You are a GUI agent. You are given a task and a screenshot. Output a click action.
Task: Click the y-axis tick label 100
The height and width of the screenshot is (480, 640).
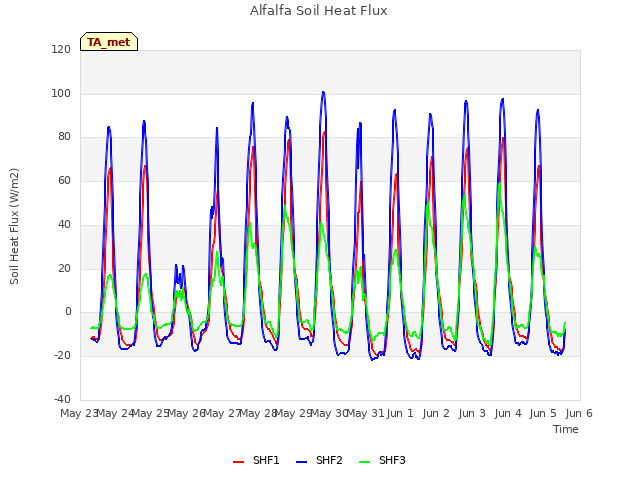(61, 93)
